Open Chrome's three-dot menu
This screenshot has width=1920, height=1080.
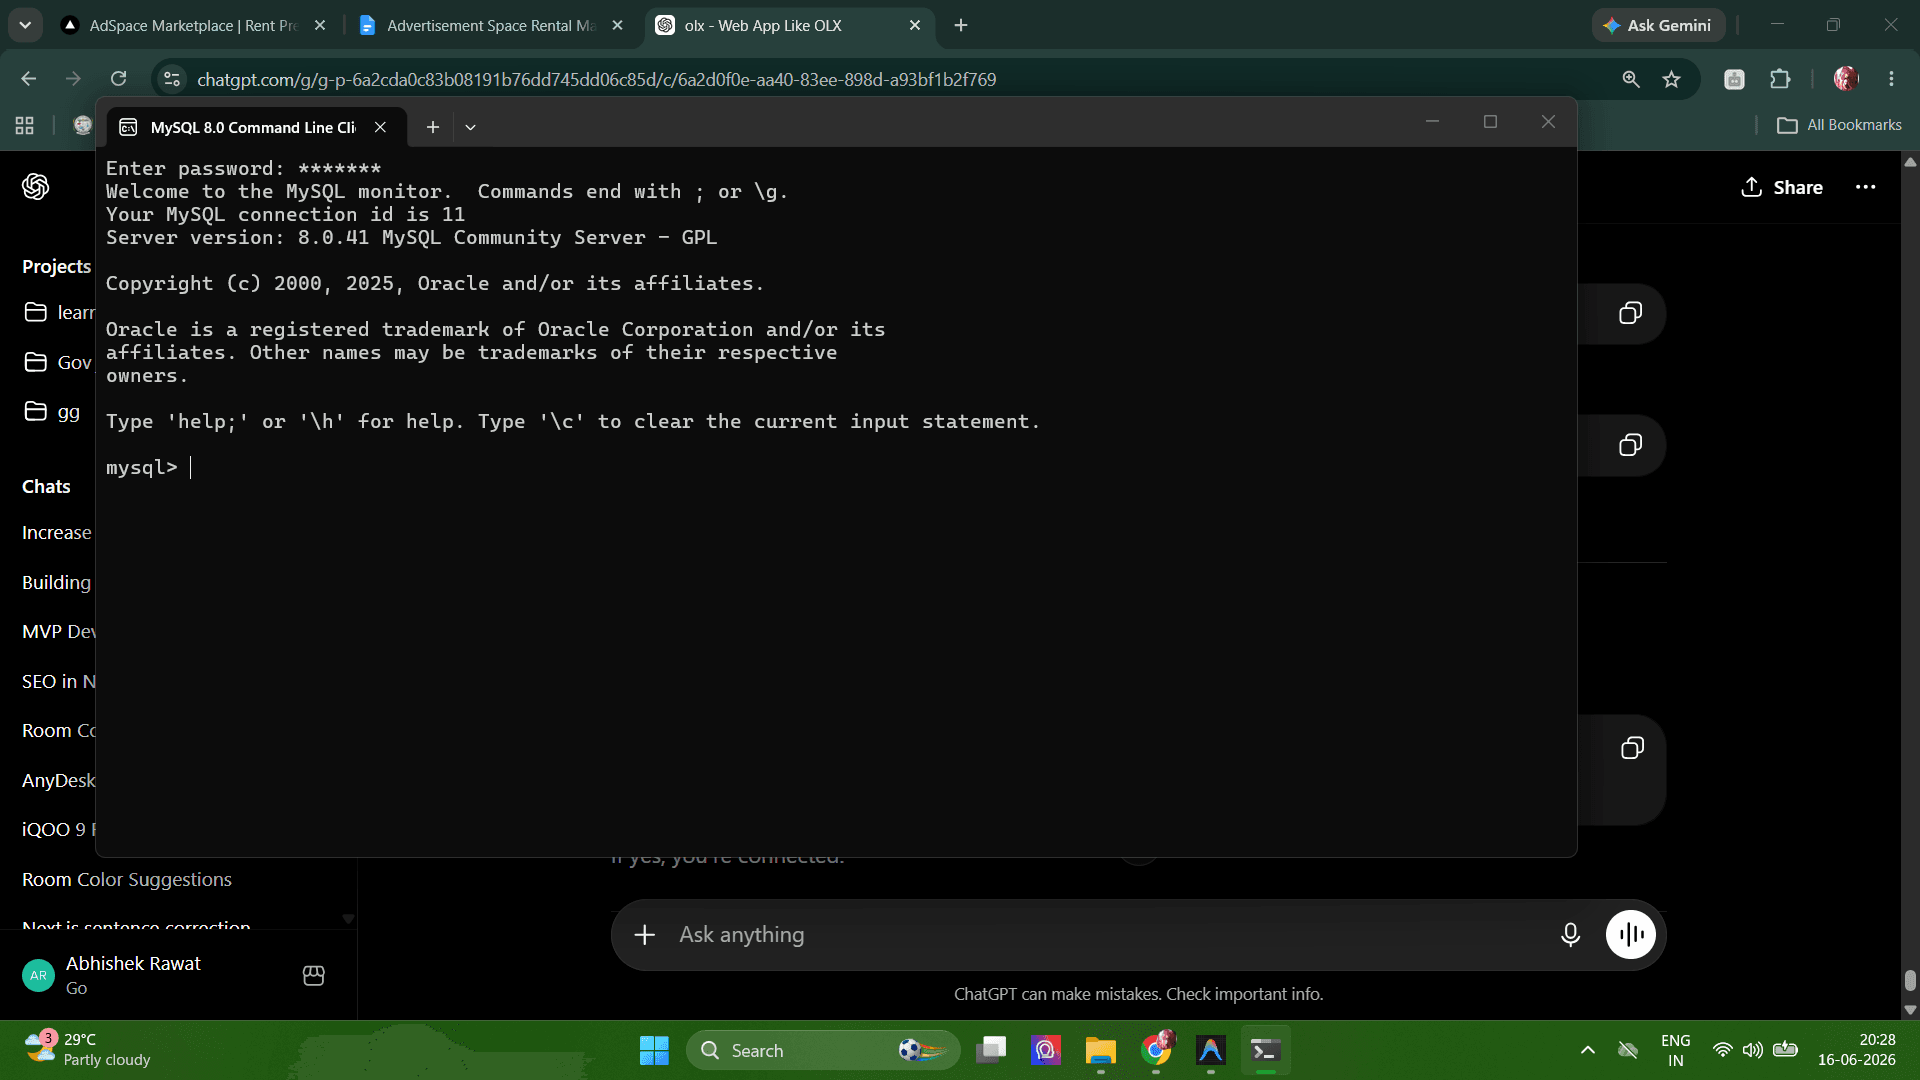pos(1891,79)
